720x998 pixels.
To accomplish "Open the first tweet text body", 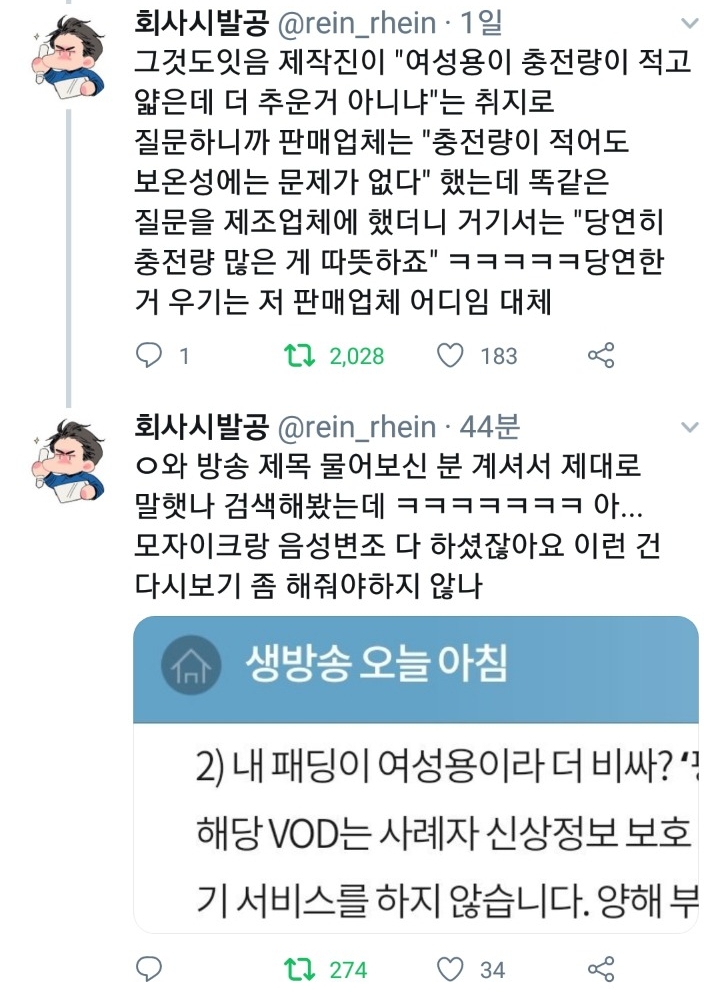I will click(x=412, y=181).
